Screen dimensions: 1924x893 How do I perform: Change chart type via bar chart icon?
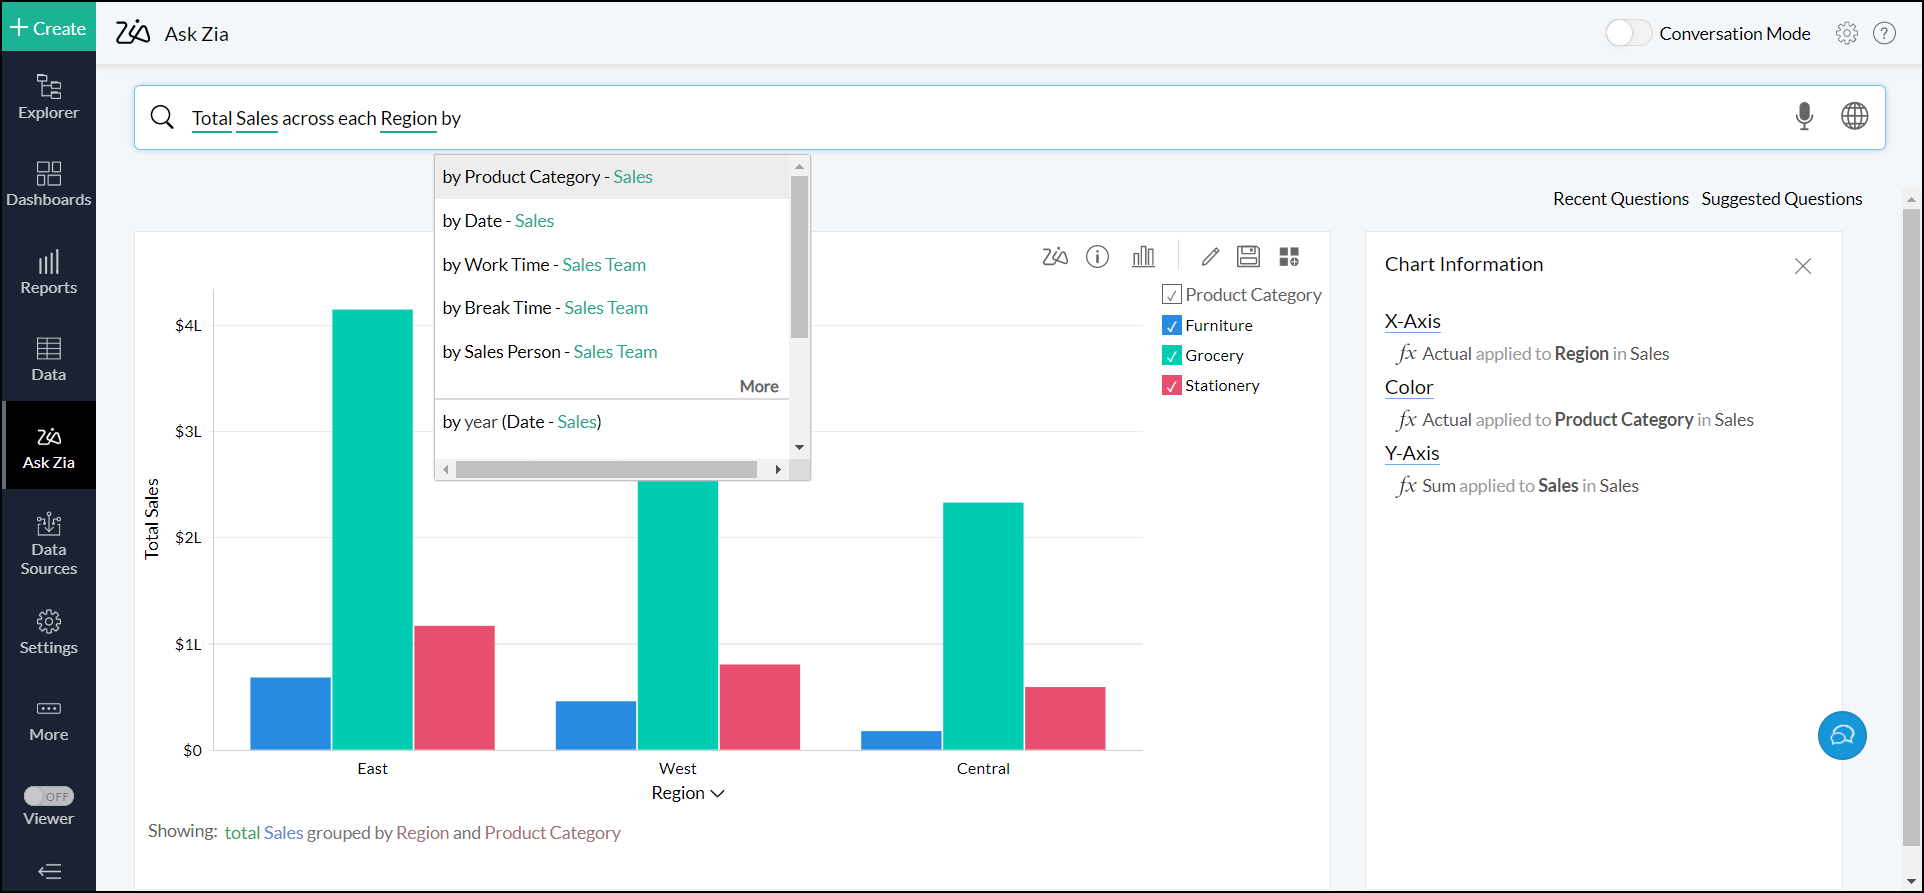pyautogui.click(x=1143, y=257)
